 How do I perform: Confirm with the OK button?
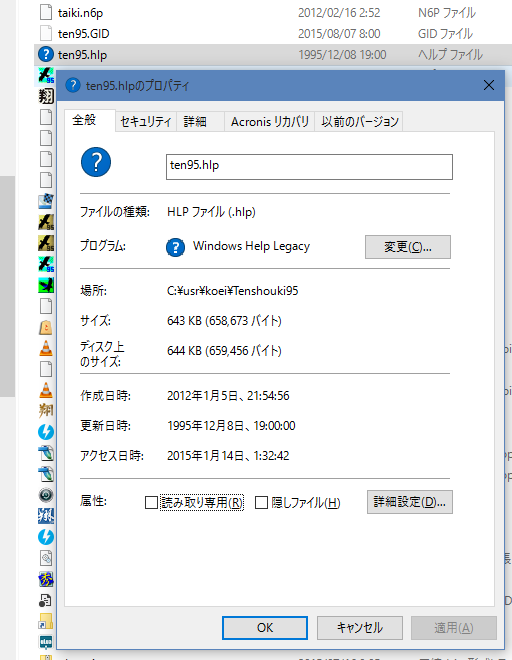click(x=265, y=628)
